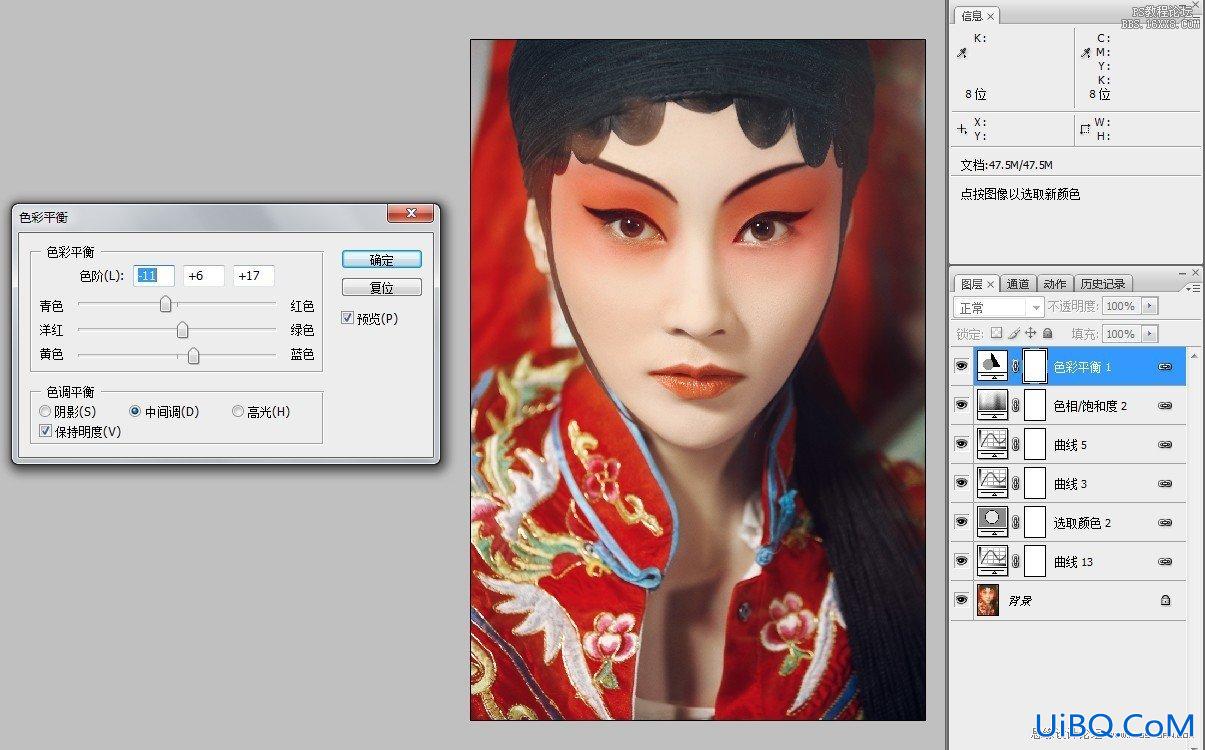Click the 曲线 13 curves thumbnail icon
Image resolution: width=1205 pixels, height=750 pixels.
pos(991,561)
